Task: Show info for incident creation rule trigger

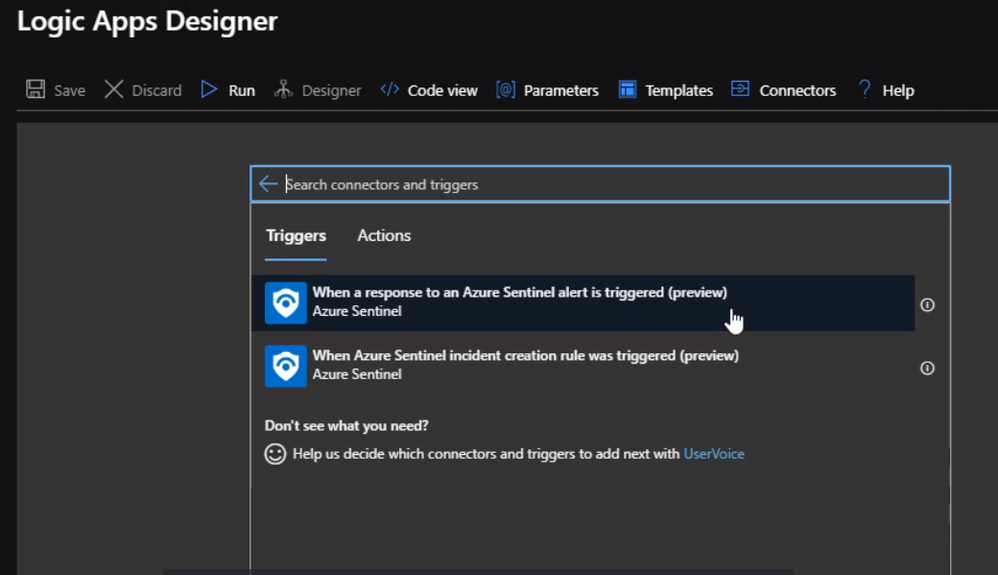Action: point(927,368)
